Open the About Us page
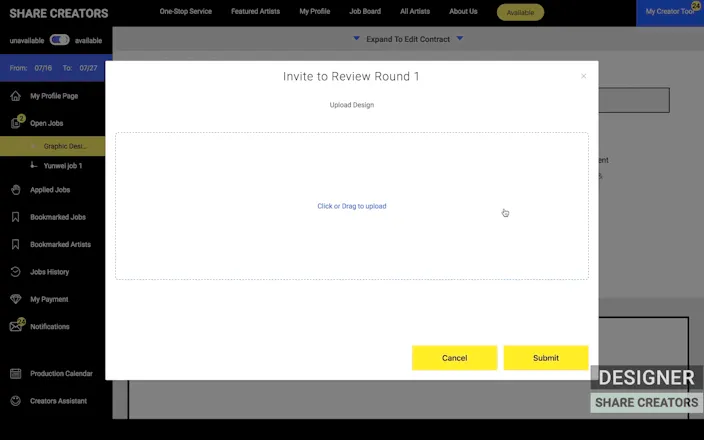Screen dimensions: 704x440 click(463, 11)
